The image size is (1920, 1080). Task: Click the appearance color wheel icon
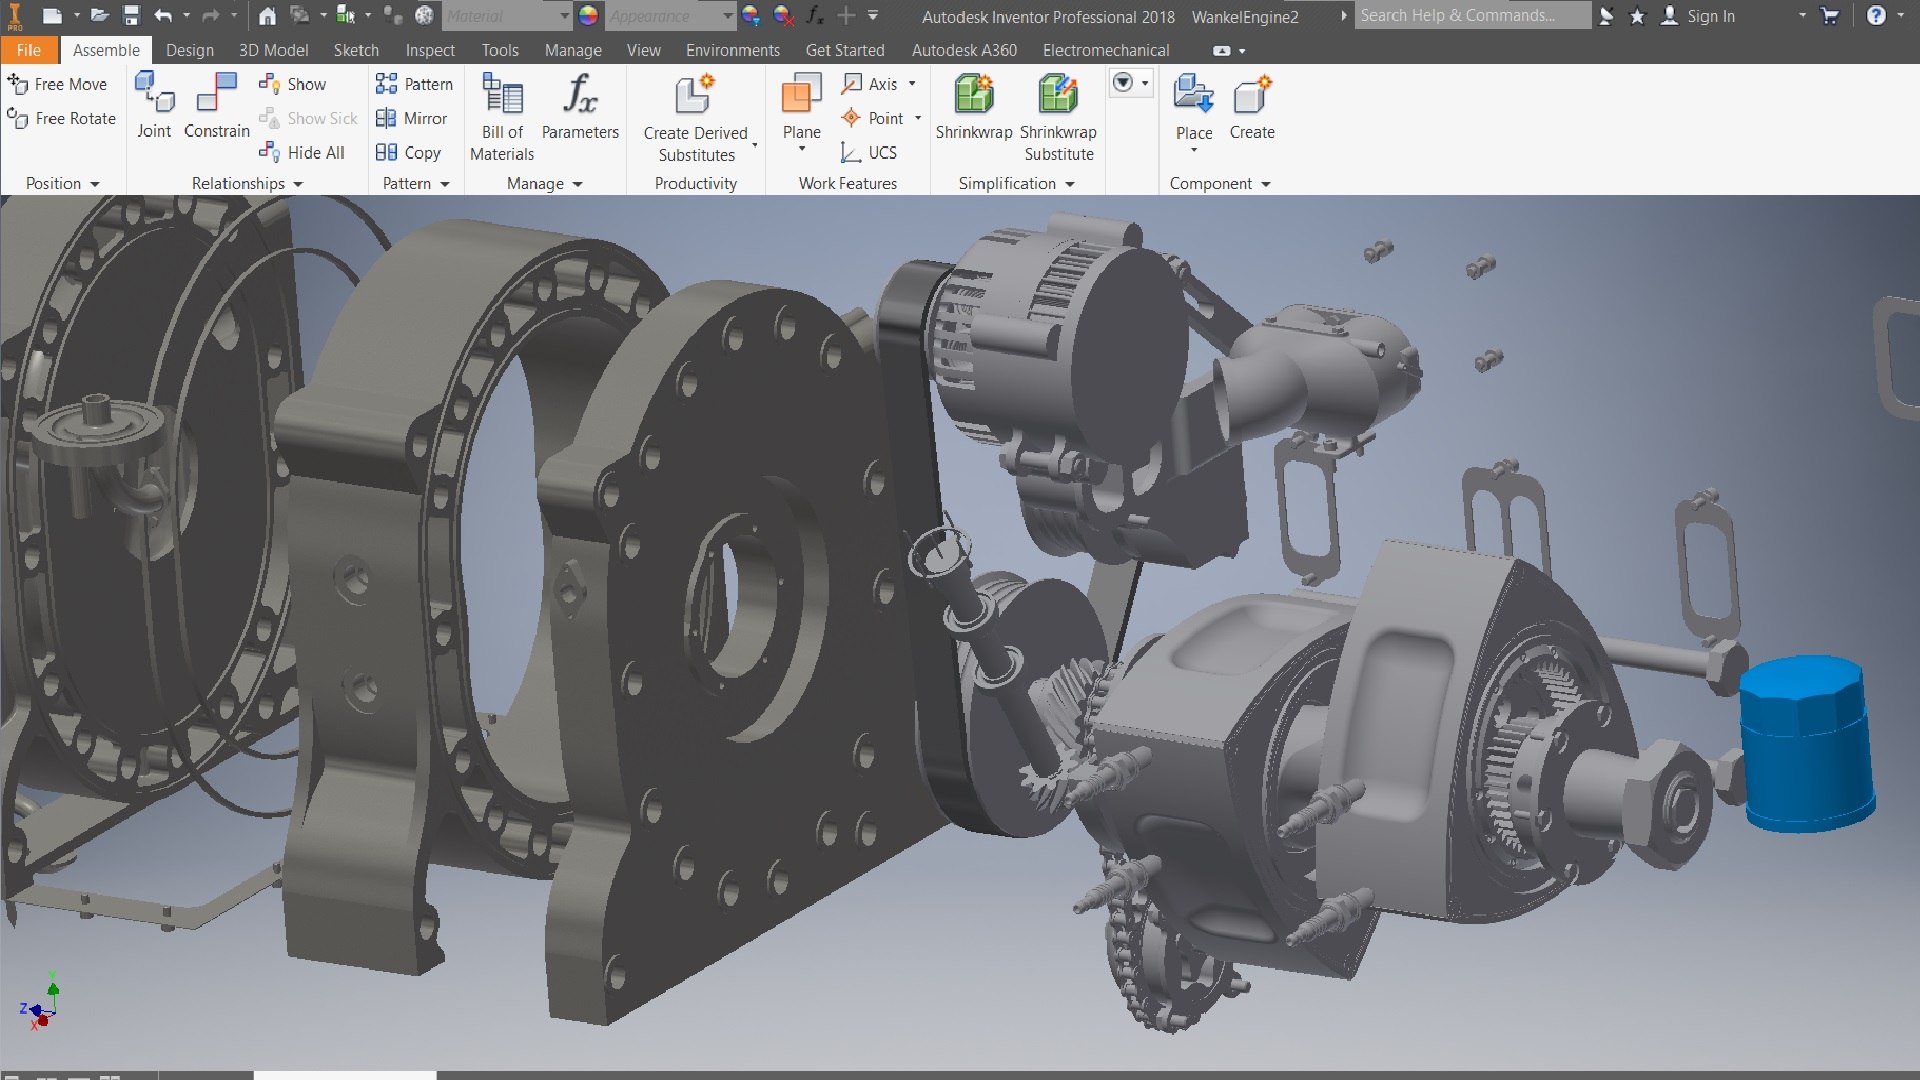click(x=588, y=15)
